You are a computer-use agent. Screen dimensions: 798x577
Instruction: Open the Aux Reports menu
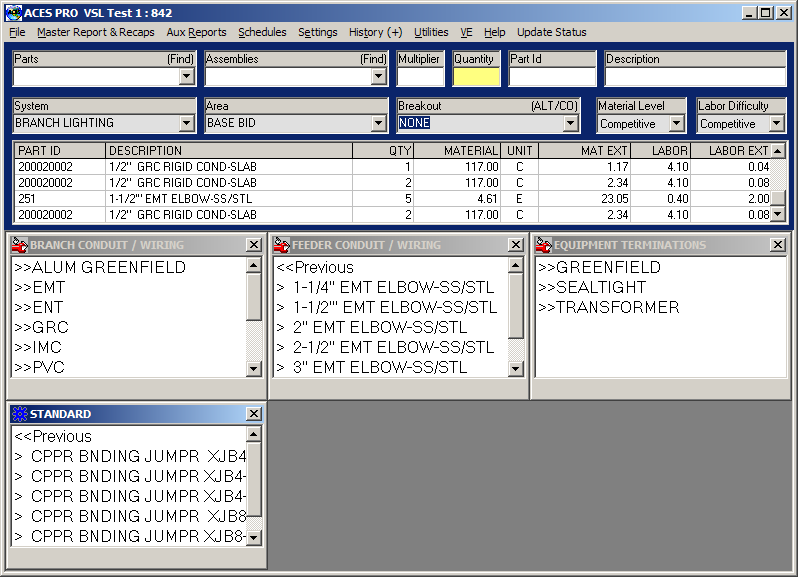[x=196, y=32]
